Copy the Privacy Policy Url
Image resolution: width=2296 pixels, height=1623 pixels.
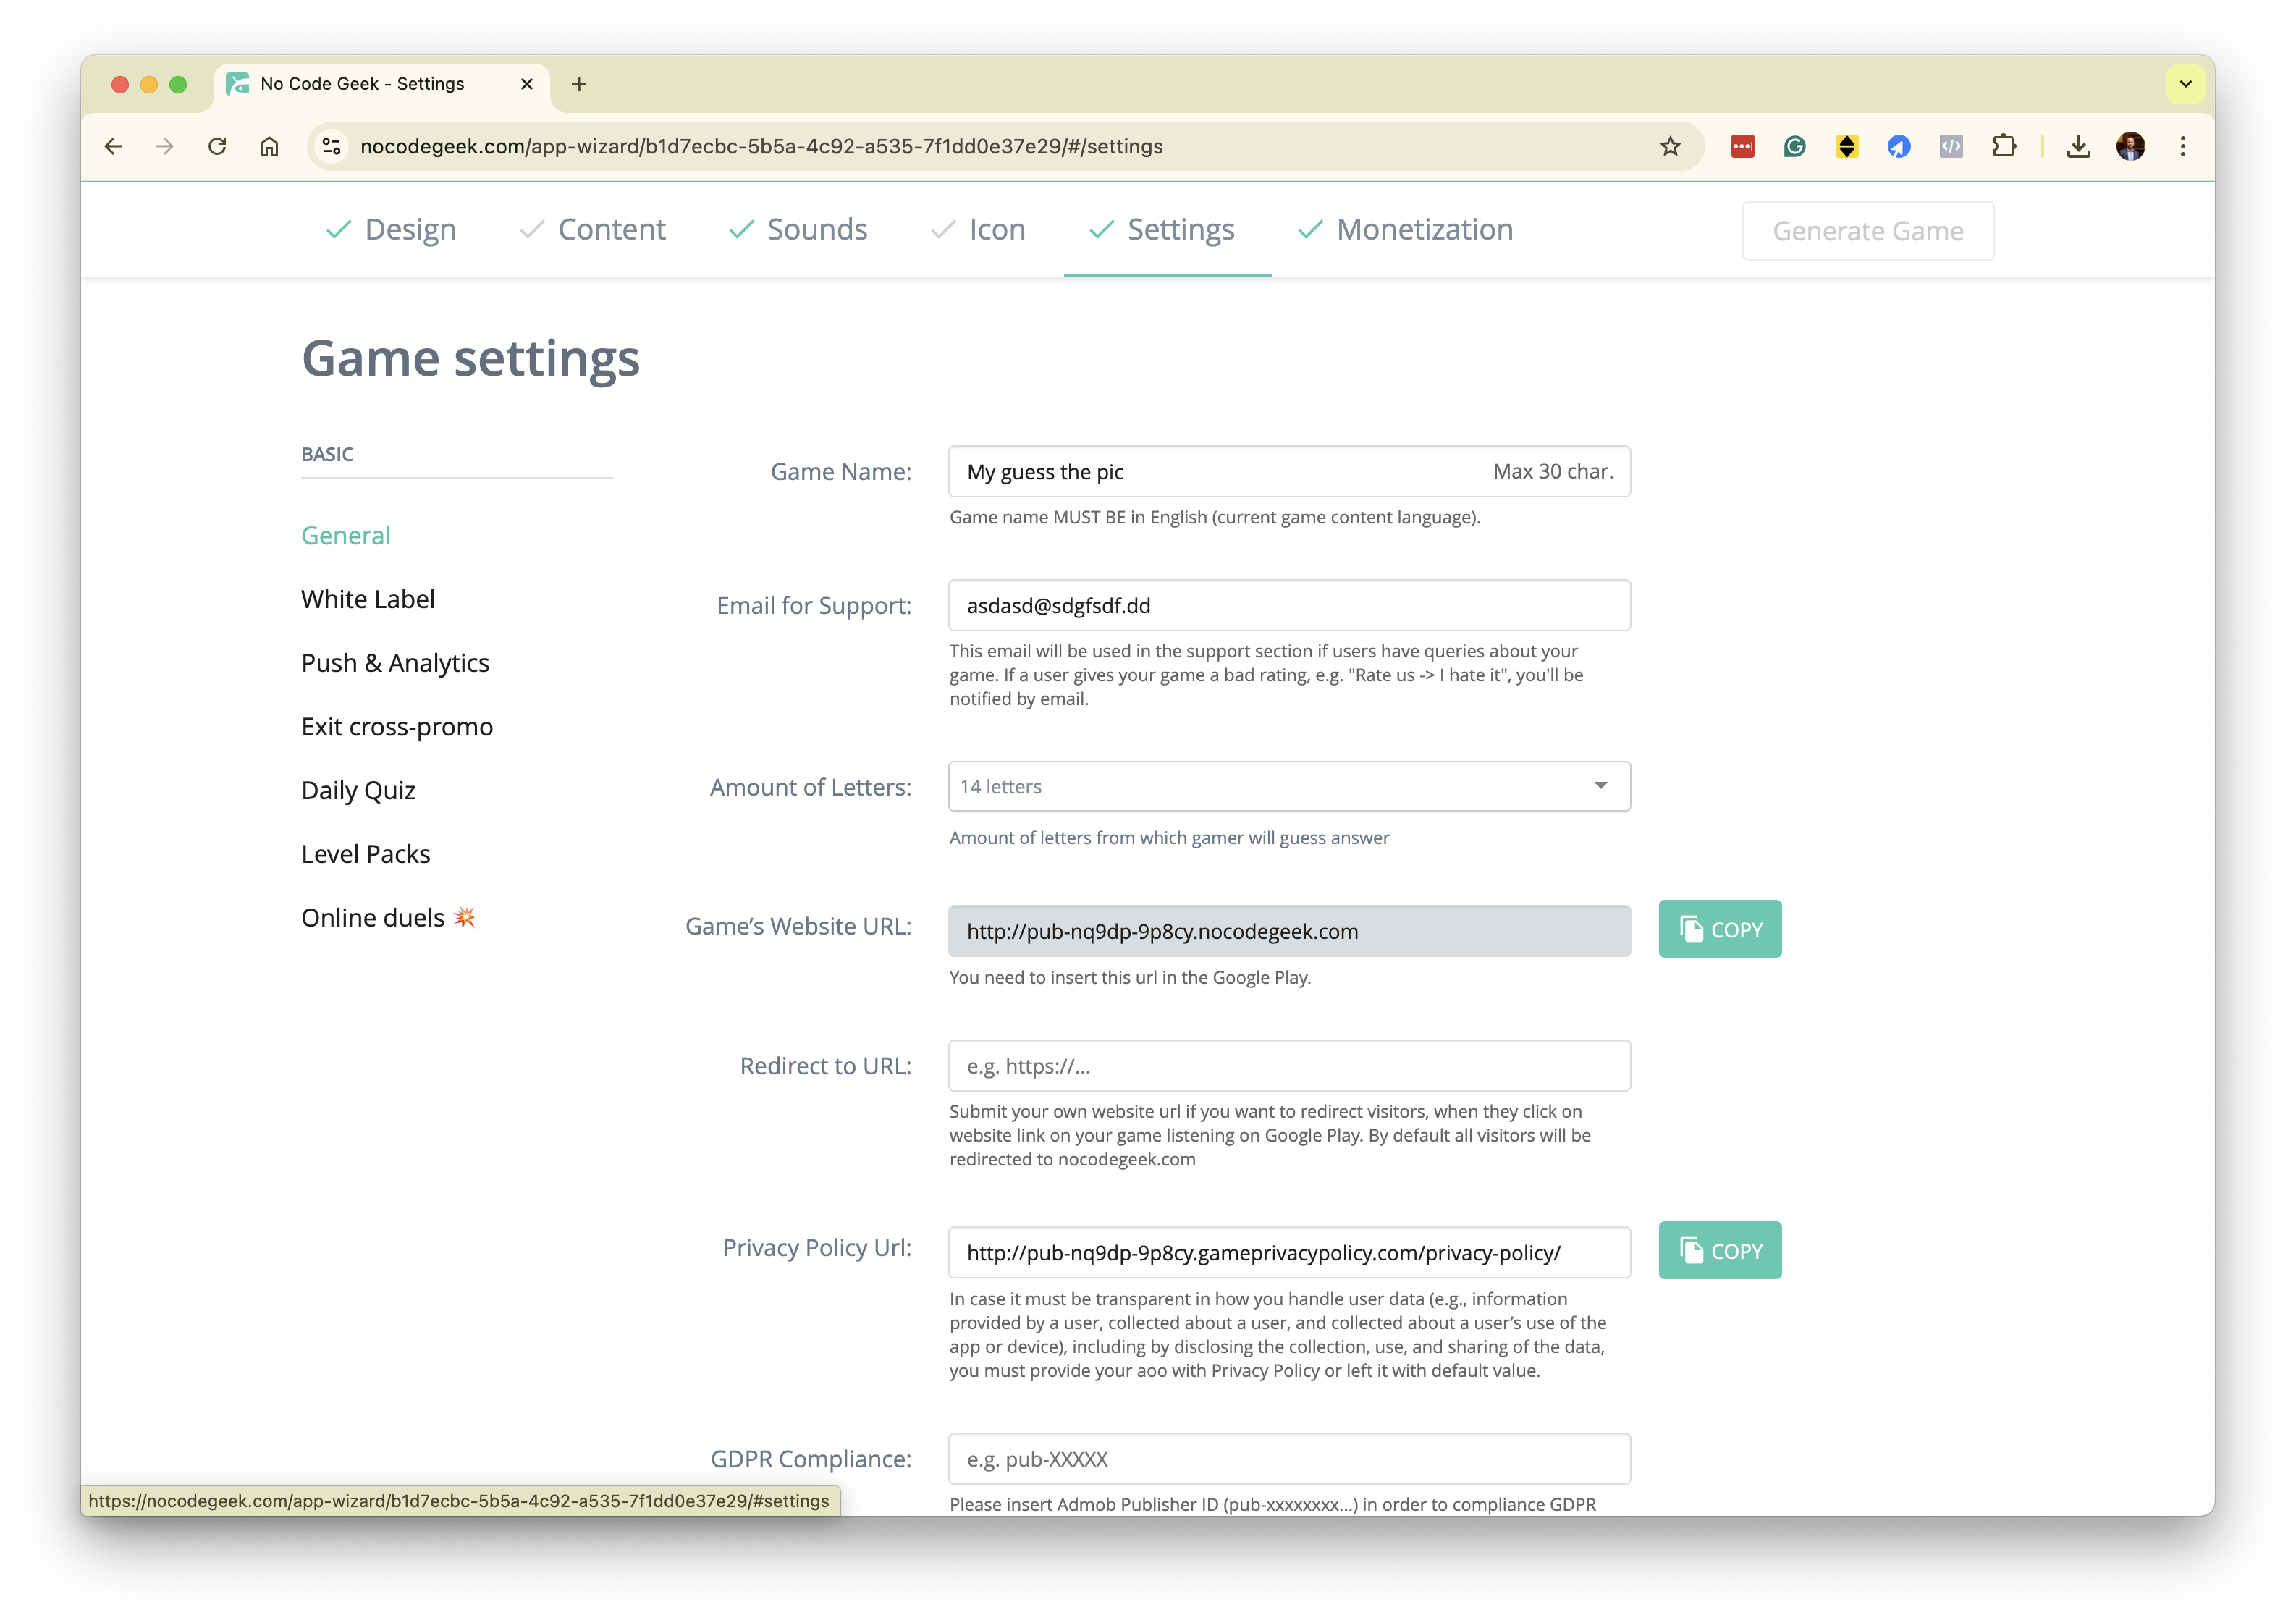click(x=1720, y=1250)
